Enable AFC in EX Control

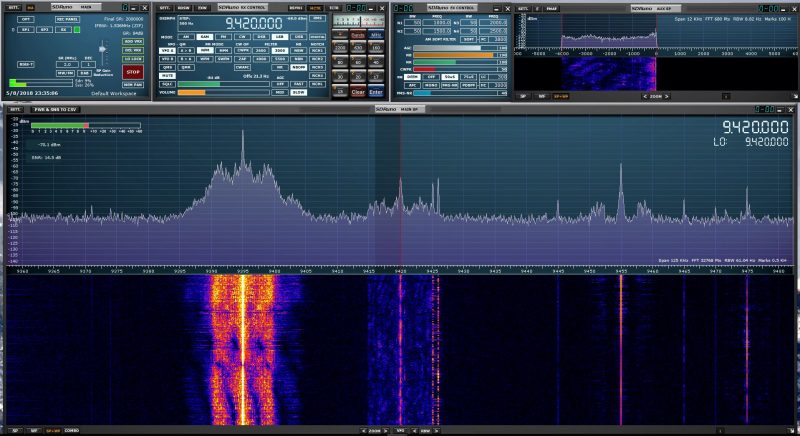coord(413,85)
